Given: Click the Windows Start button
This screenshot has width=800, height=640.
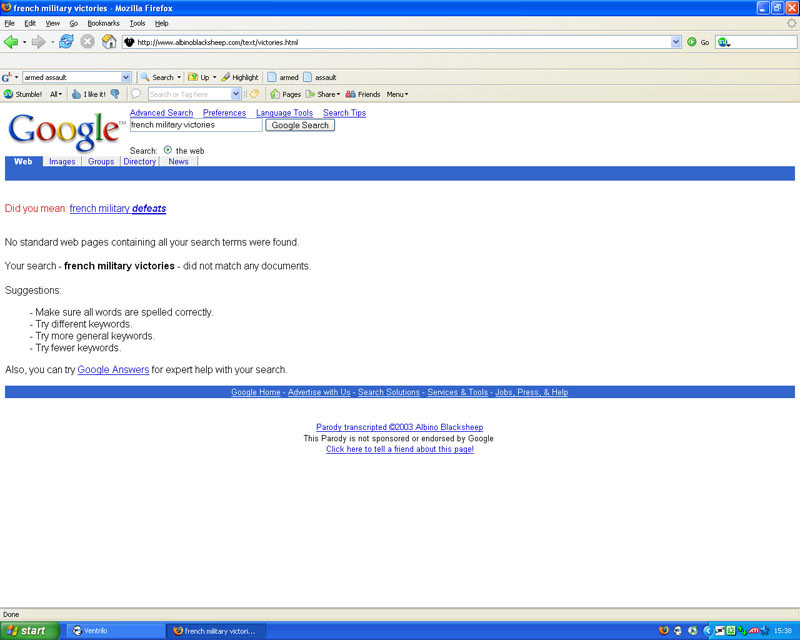Looking at the screenshot, I should click(x=30, y=631).
